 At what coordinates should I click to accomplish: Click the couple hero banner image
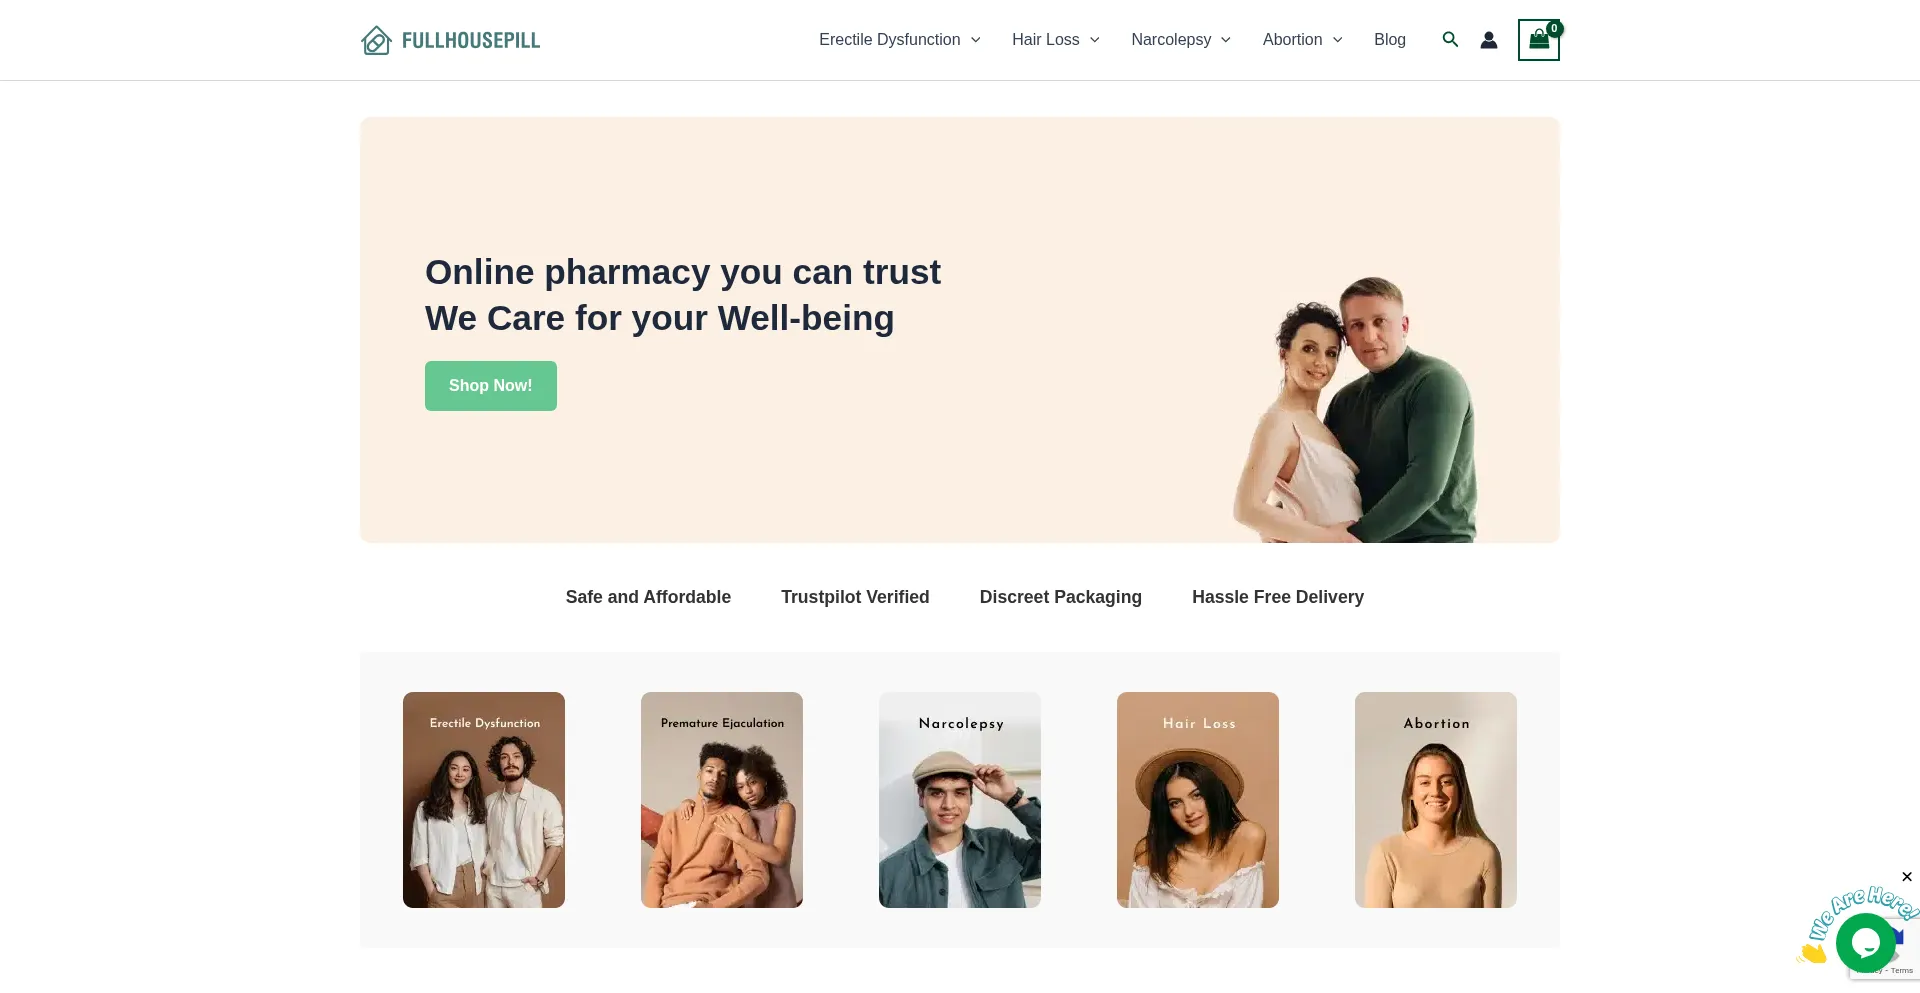[1355, 410]
